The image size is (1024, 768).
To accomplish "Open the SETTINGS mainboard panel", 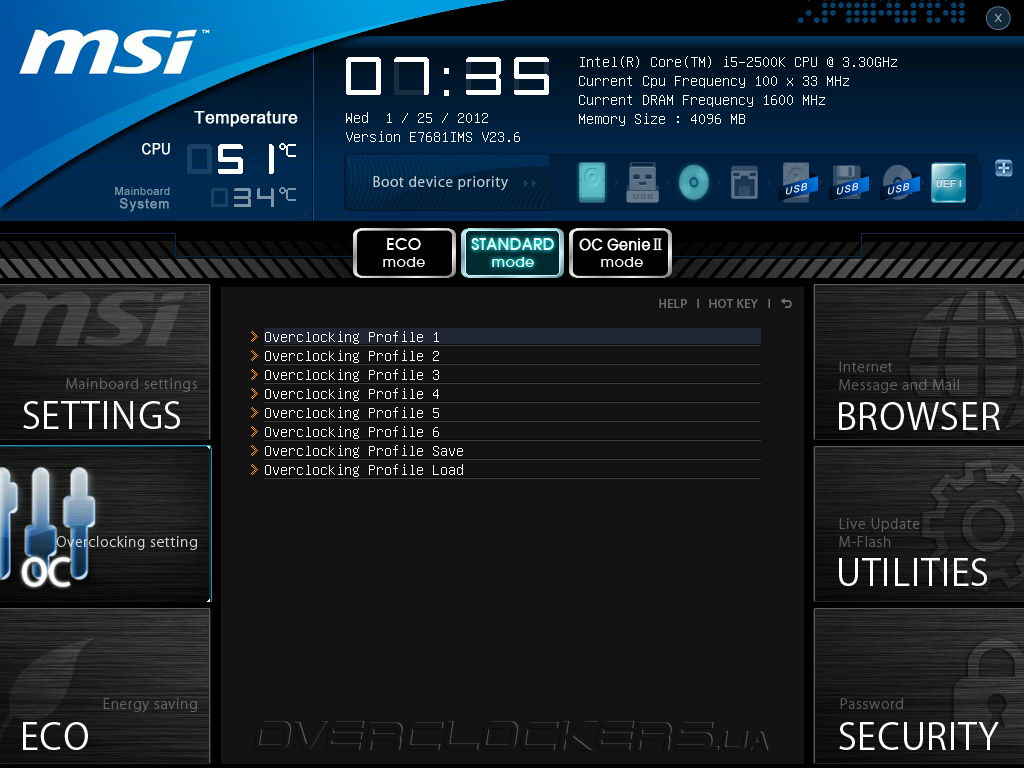I will (104, 362).
